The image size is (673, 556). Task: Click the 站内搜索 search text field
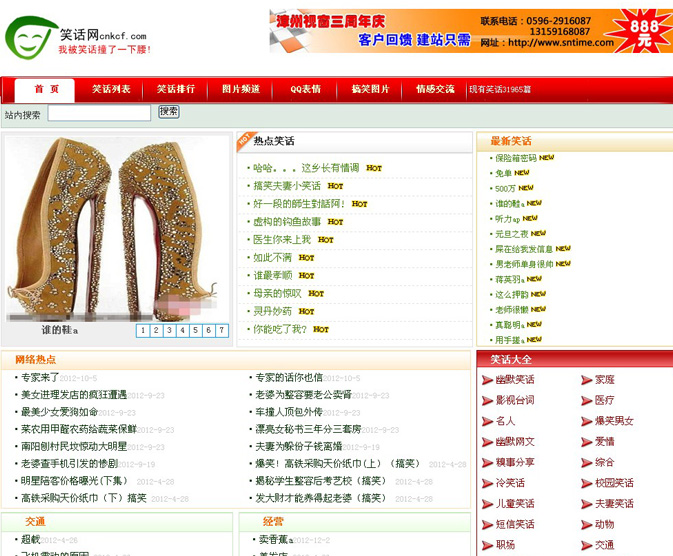(99, 114)
